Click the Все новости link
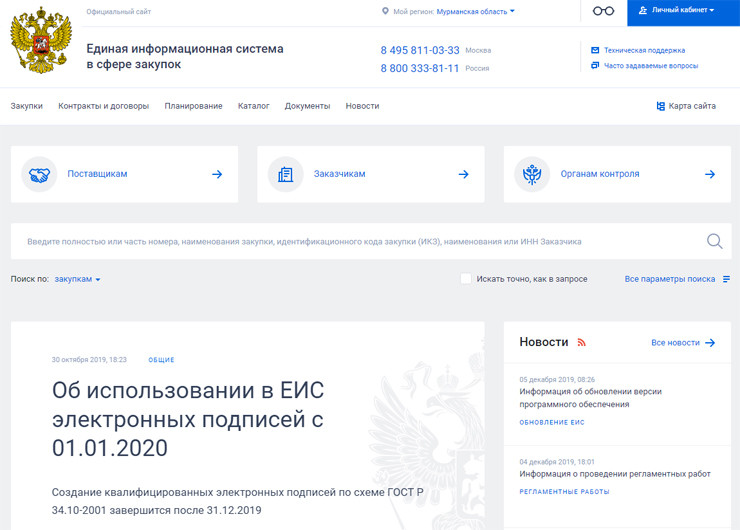The height and width of the screenshot is (530, 740). [x=682, y=342]
